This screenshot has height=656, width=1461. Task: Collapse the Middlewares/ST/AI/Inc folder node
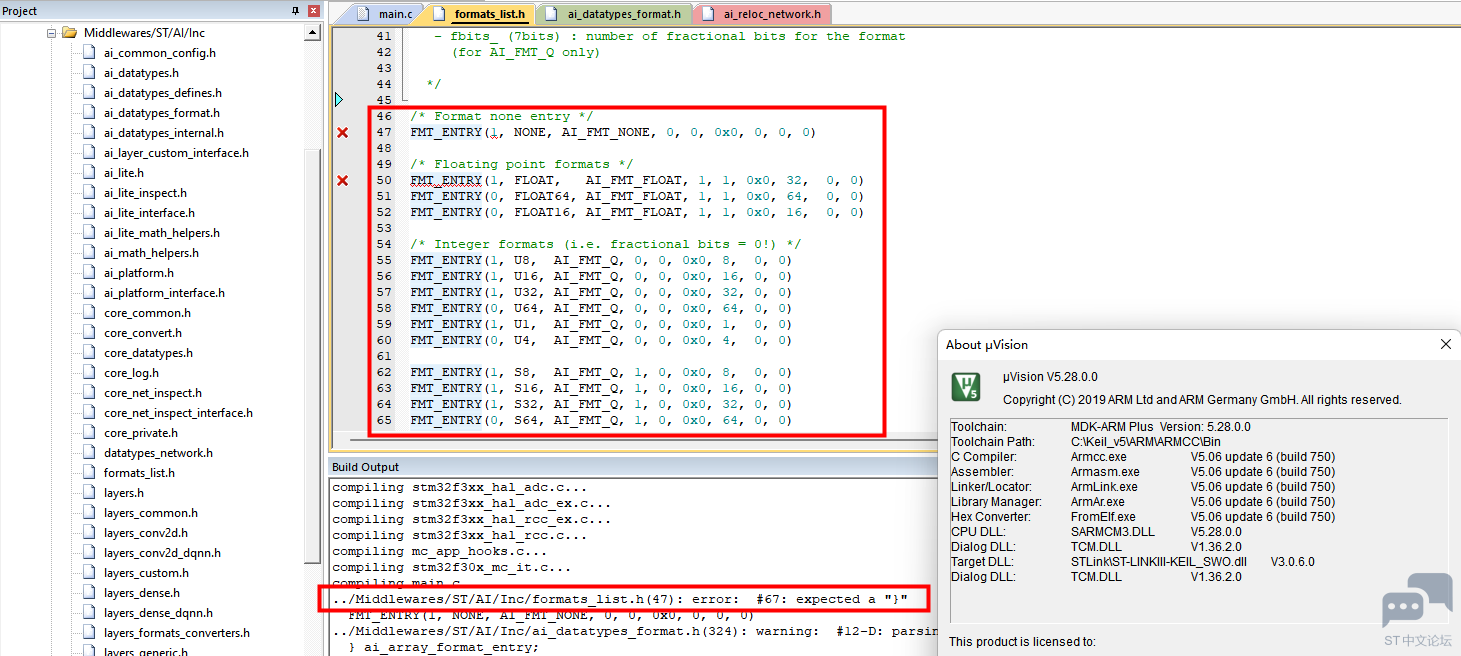pyautogui.click(x=50, y=33)
